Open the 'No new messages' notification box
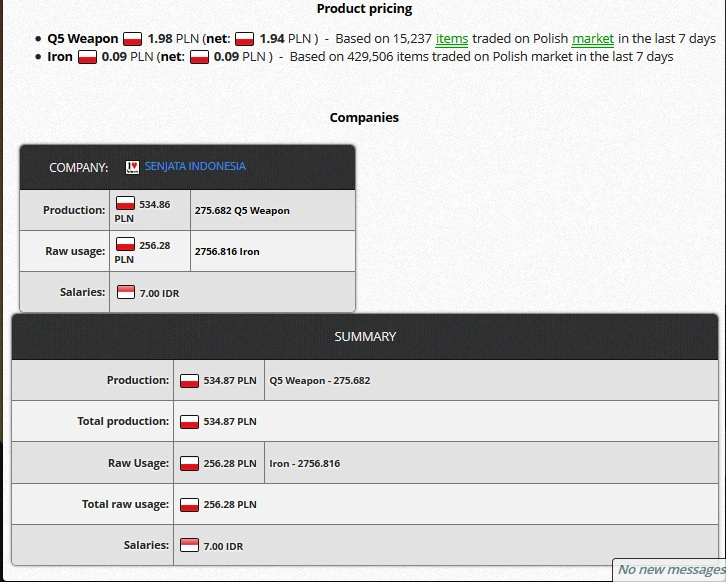The height and width of the screenshot is (582, 726). tap(670, 569)
